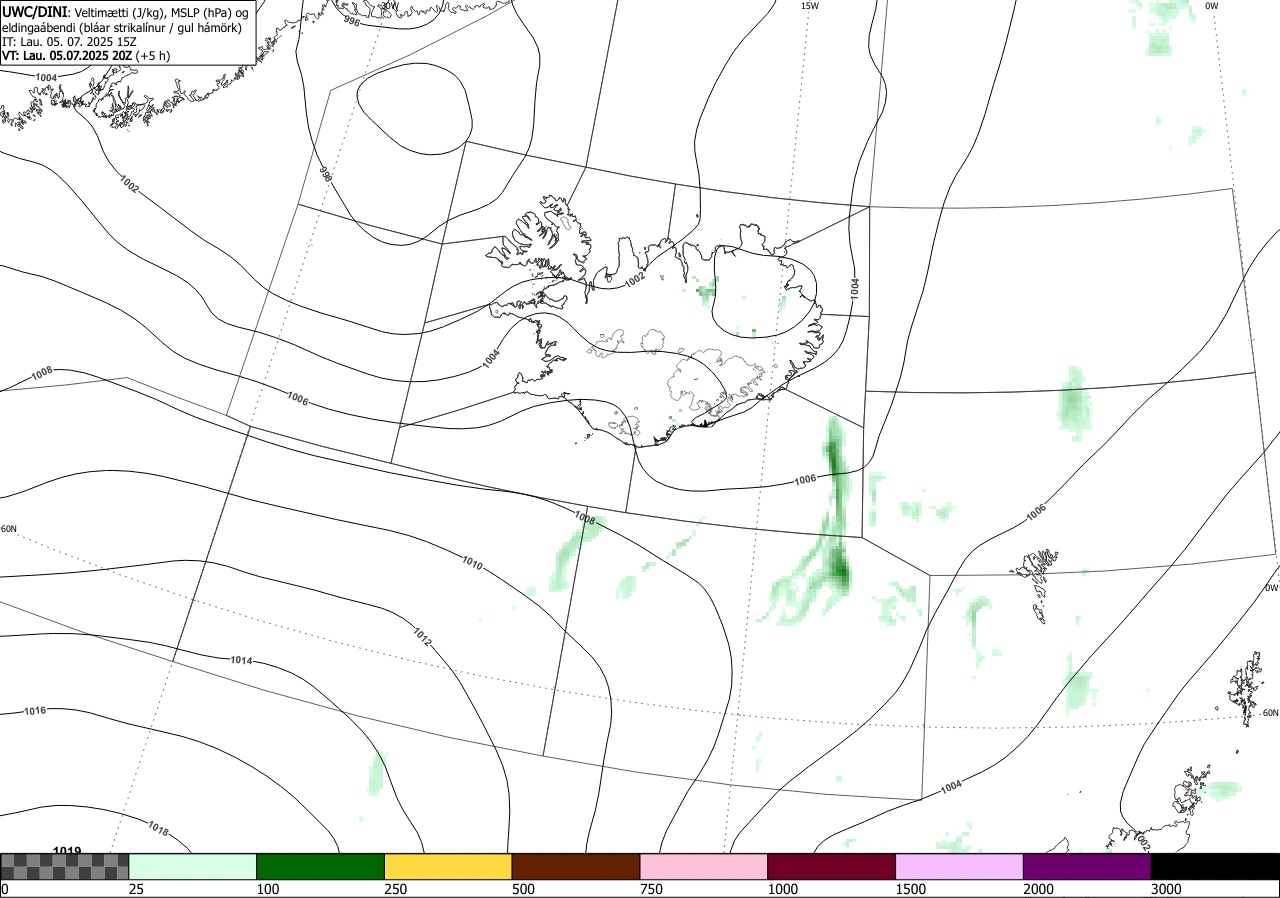The height and width of the screenshot is (898, 1280).
Task: Click the '500' legend scale value
Action: (525, 889)
